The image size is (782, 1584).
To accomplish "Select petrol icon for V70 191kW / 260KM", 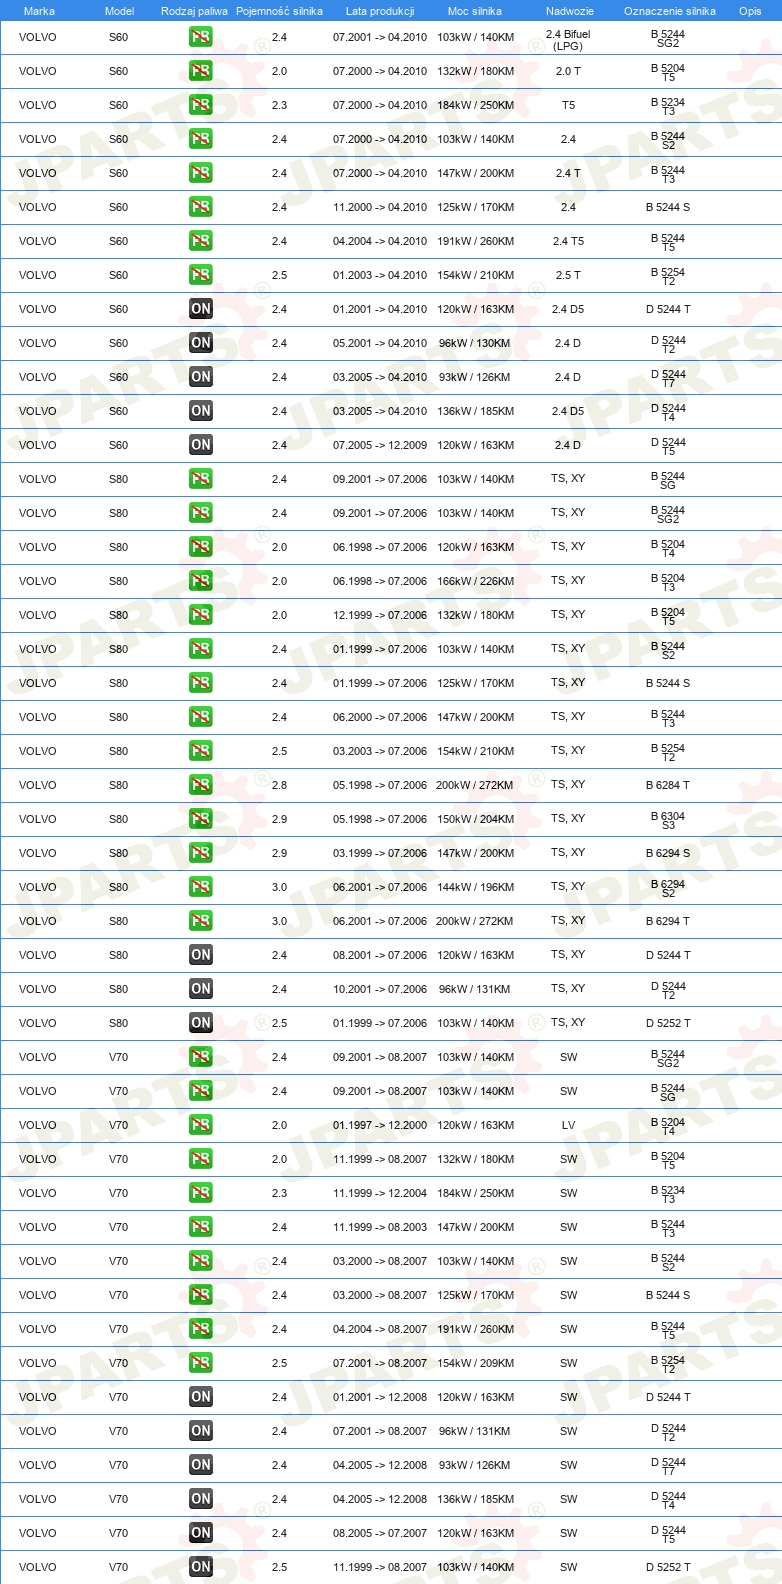I will [201, 1329].
